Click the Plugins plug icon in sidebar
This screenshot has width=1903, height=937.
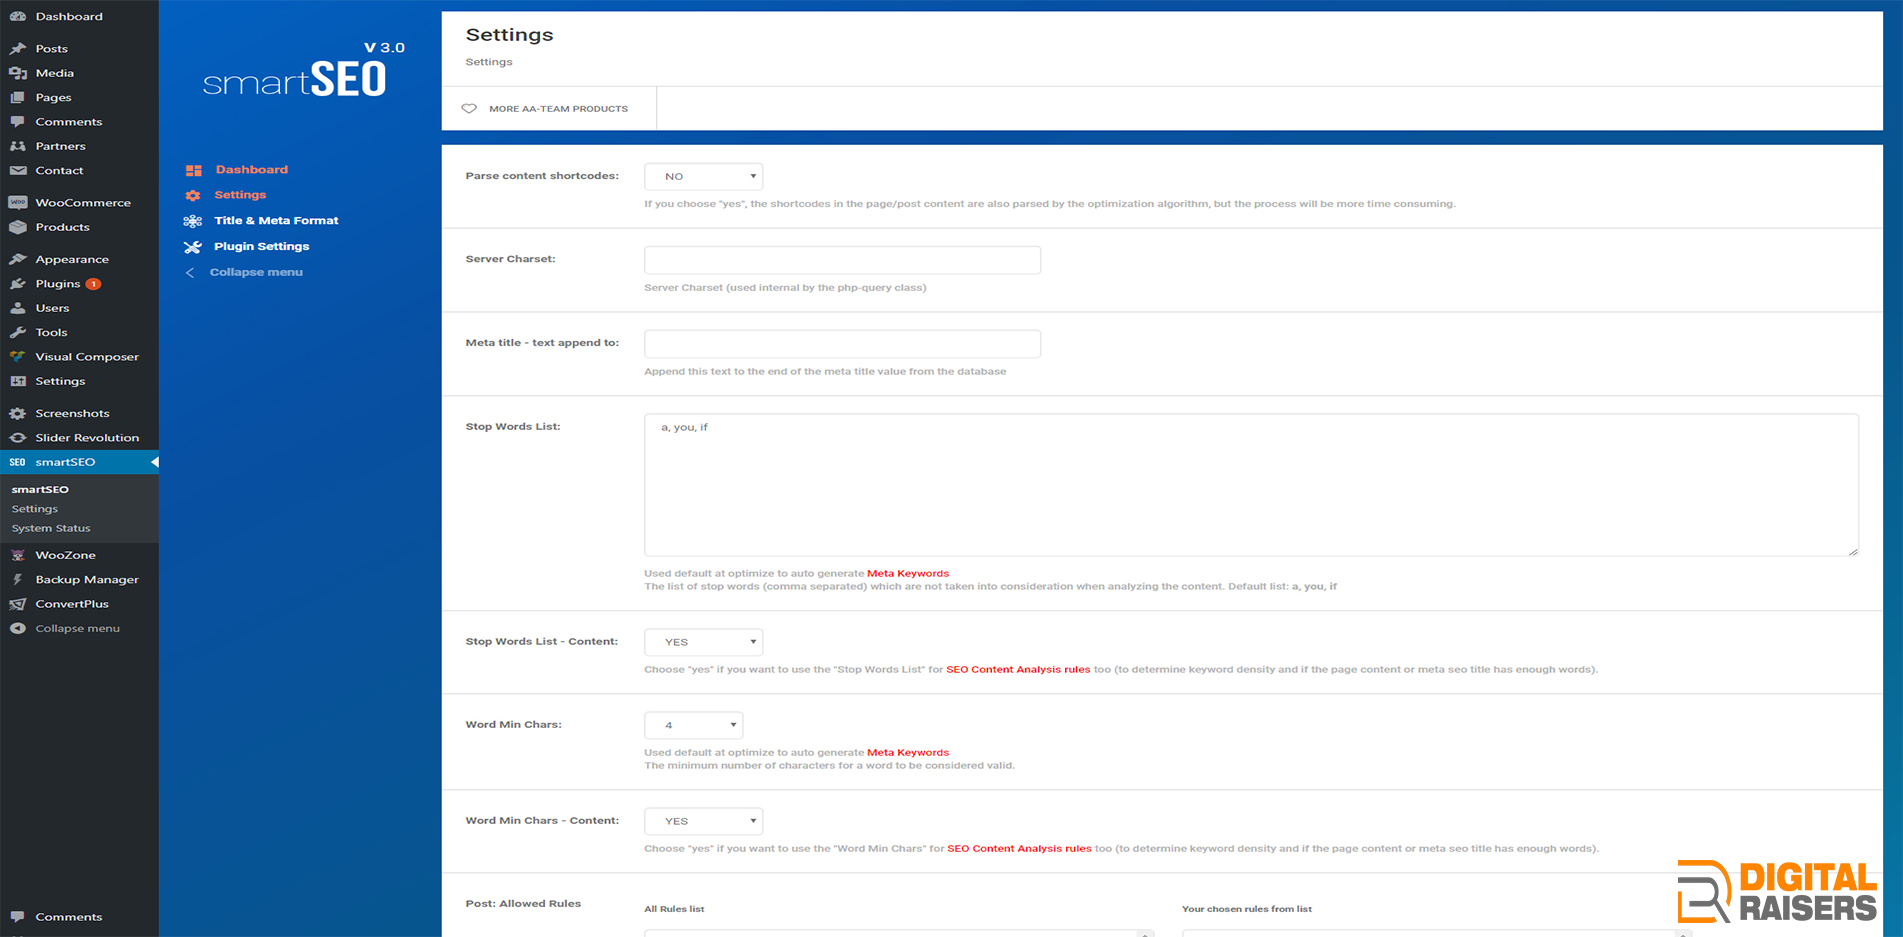tap(18, 284)
